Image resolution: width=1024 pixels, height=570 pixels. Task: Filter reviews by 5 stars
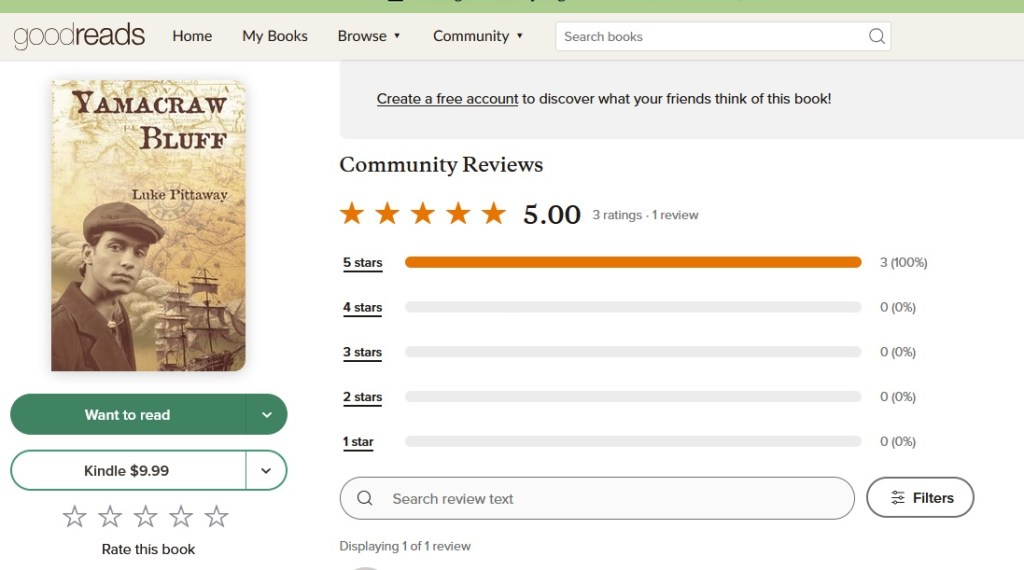tap(362, 263)
